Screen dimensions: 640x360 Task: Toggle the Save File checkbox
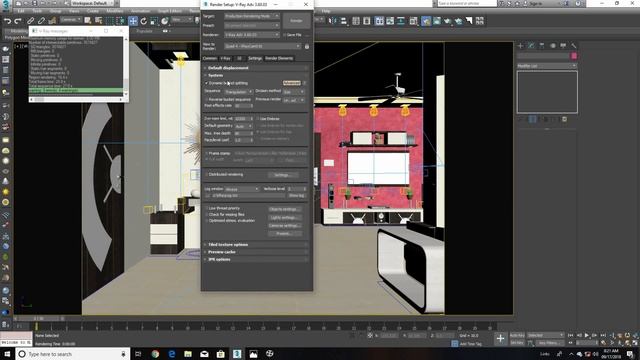[284, 35]
